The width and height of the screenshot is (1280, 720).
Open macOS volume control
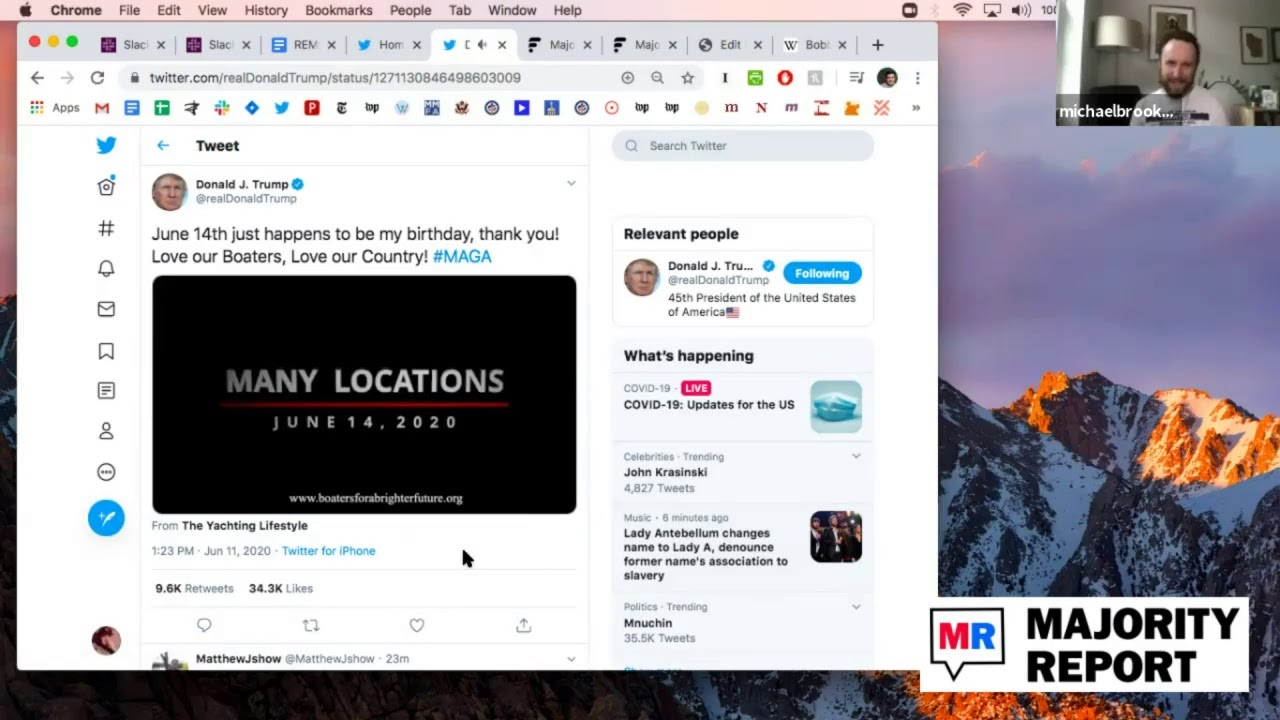[x=1021, y=10]
